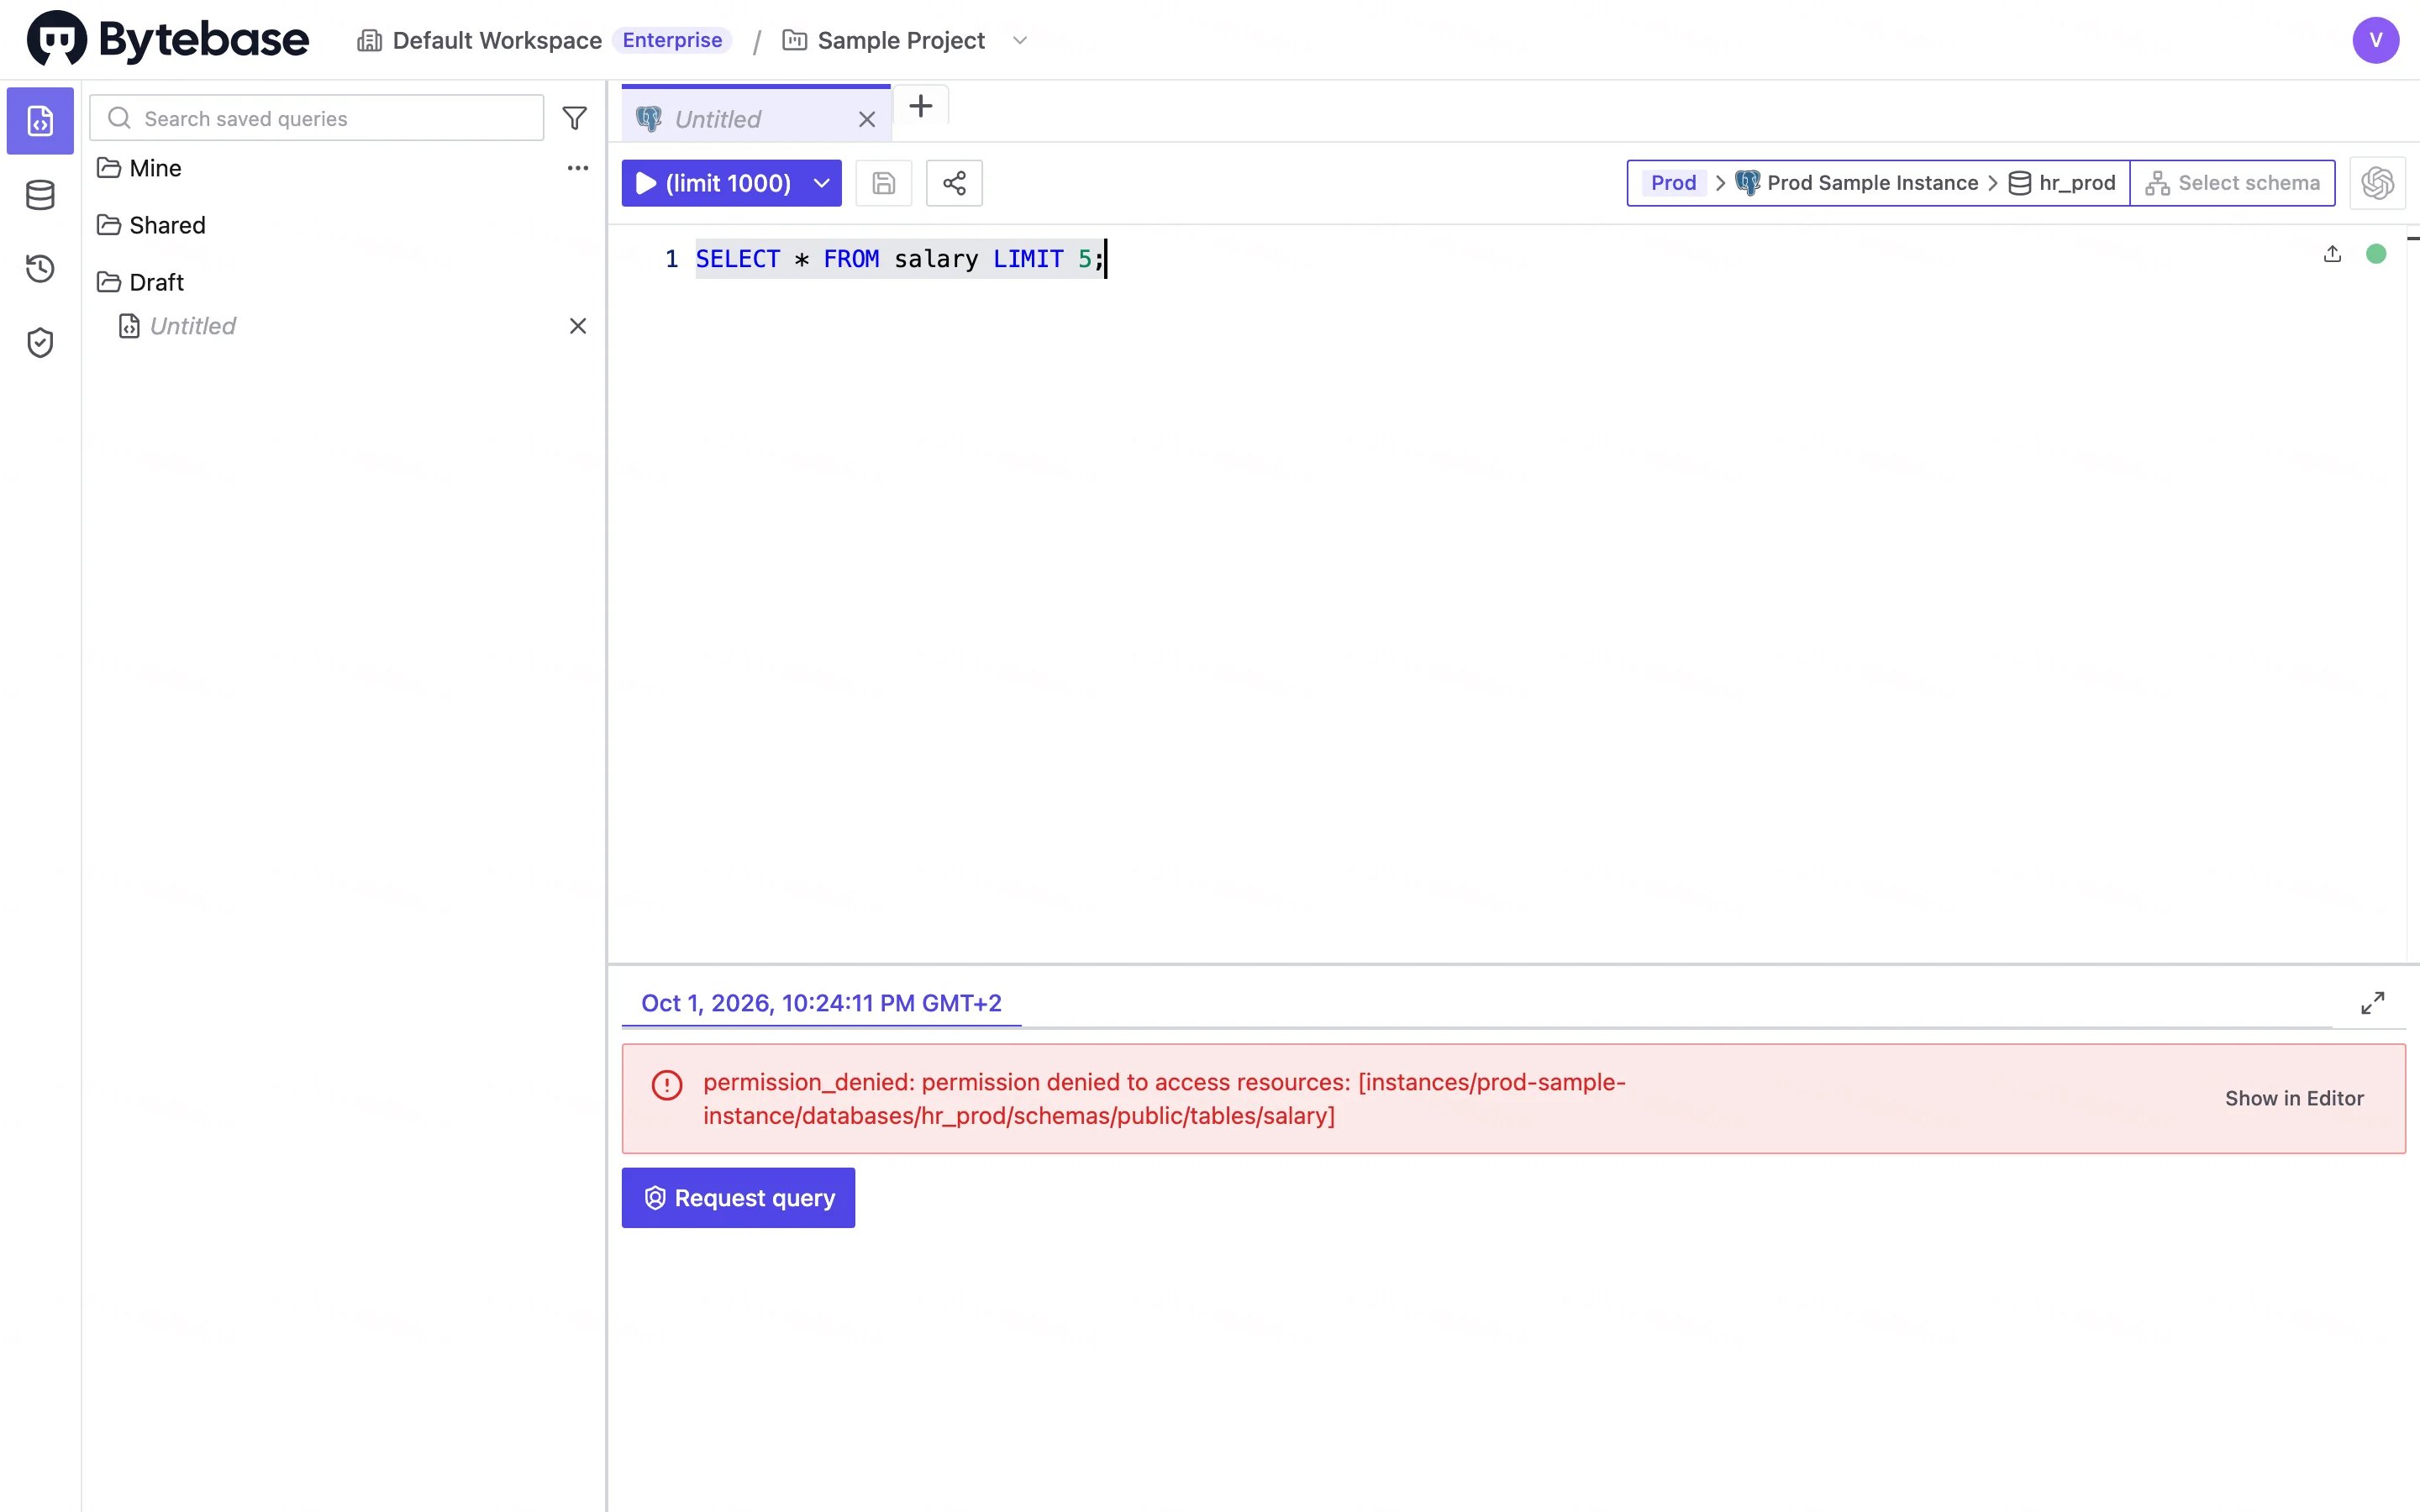
Task: Open the database schema sidebar icon
Action: pyautogui.click(x=40, y=195)
